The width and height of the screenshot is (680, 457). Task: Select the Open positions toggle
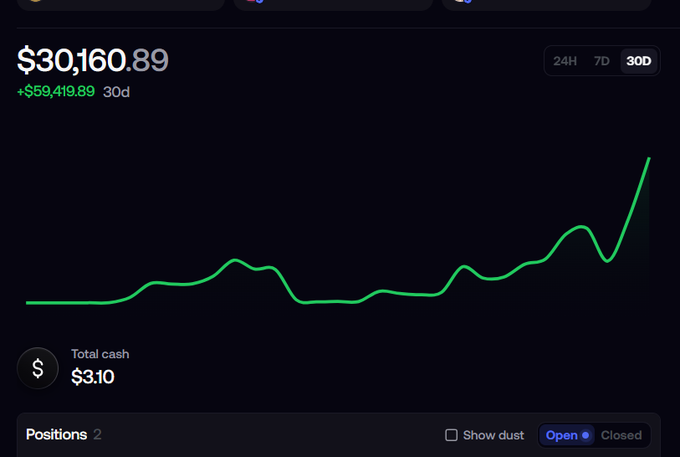pyautogui.click(x=567, y=435)
